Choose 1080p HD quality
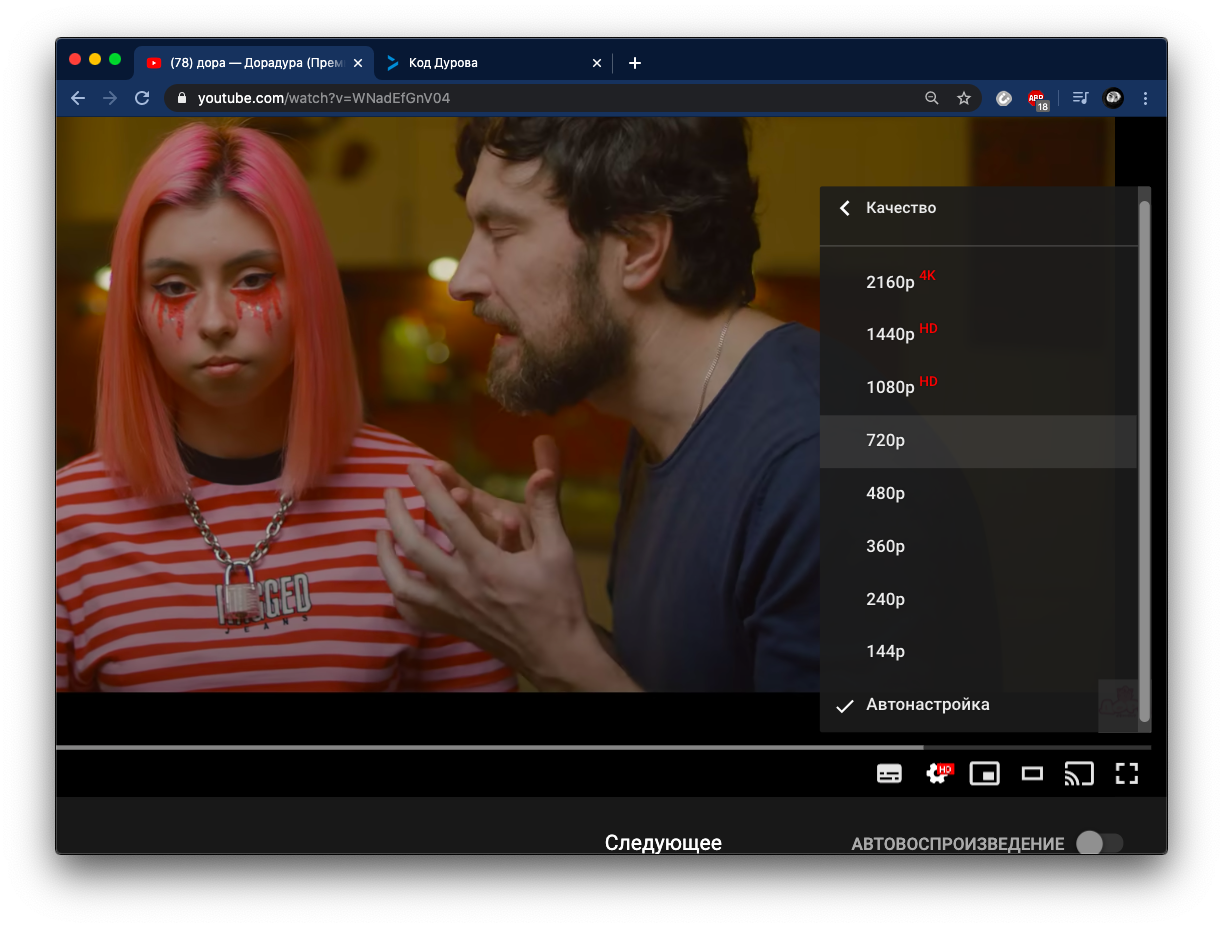The width and height of the screenshot is (1223, 928). 978,388
